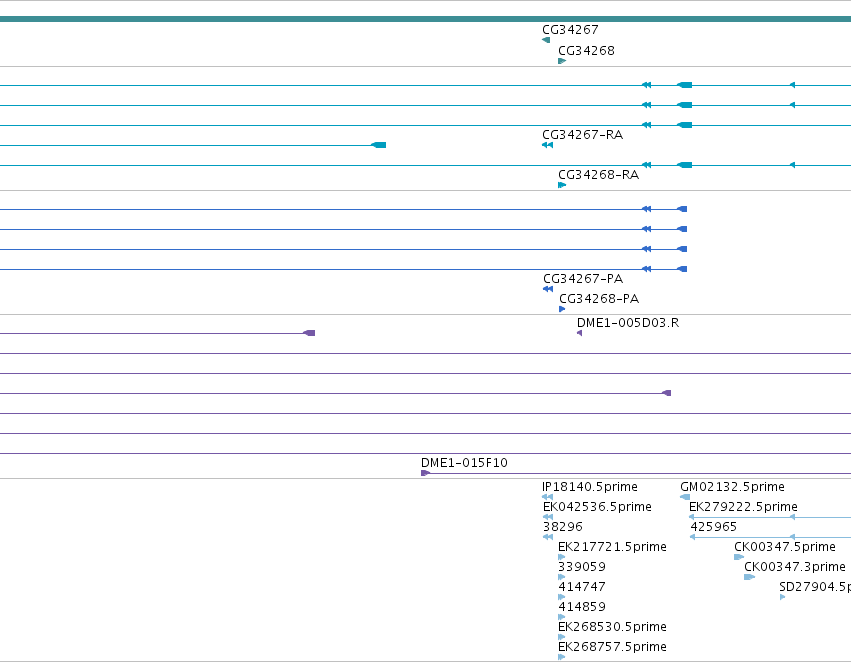
Task: Select the 414747 feature label
Action: tap(582, 587)
